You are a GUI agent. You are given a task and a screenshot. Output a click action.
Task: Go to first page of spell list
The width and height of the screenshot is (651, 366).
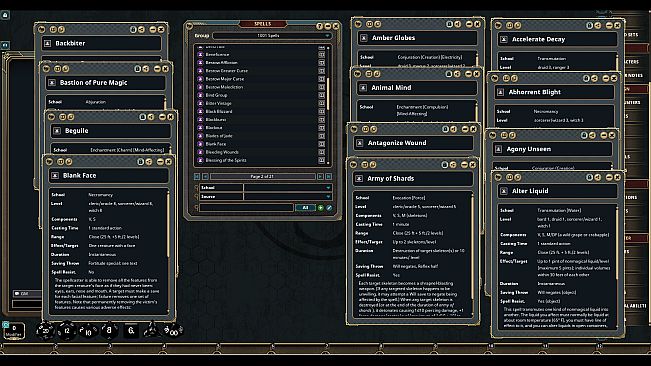coord(197,176)
